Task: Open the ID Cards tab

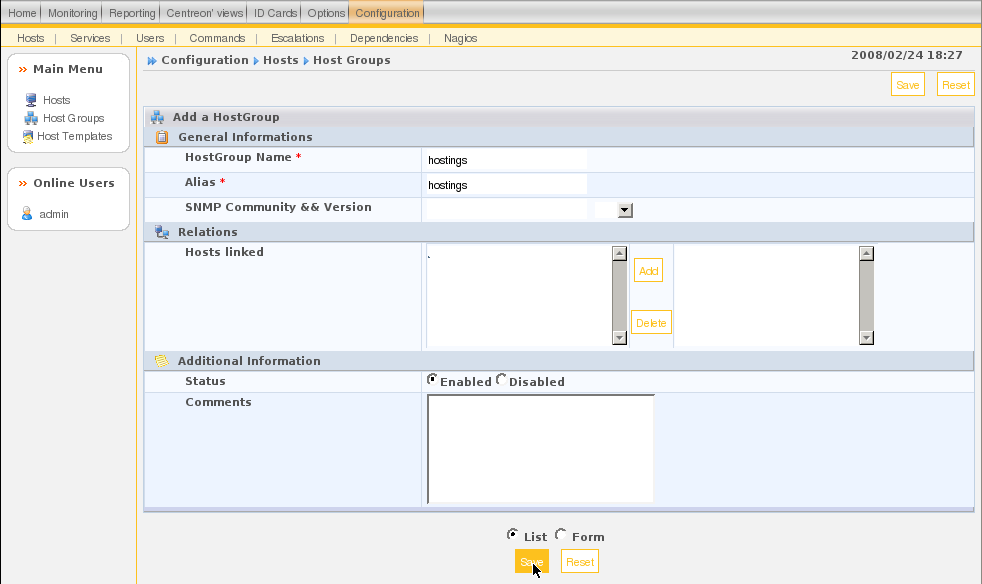Action: [x=275, y=13]
